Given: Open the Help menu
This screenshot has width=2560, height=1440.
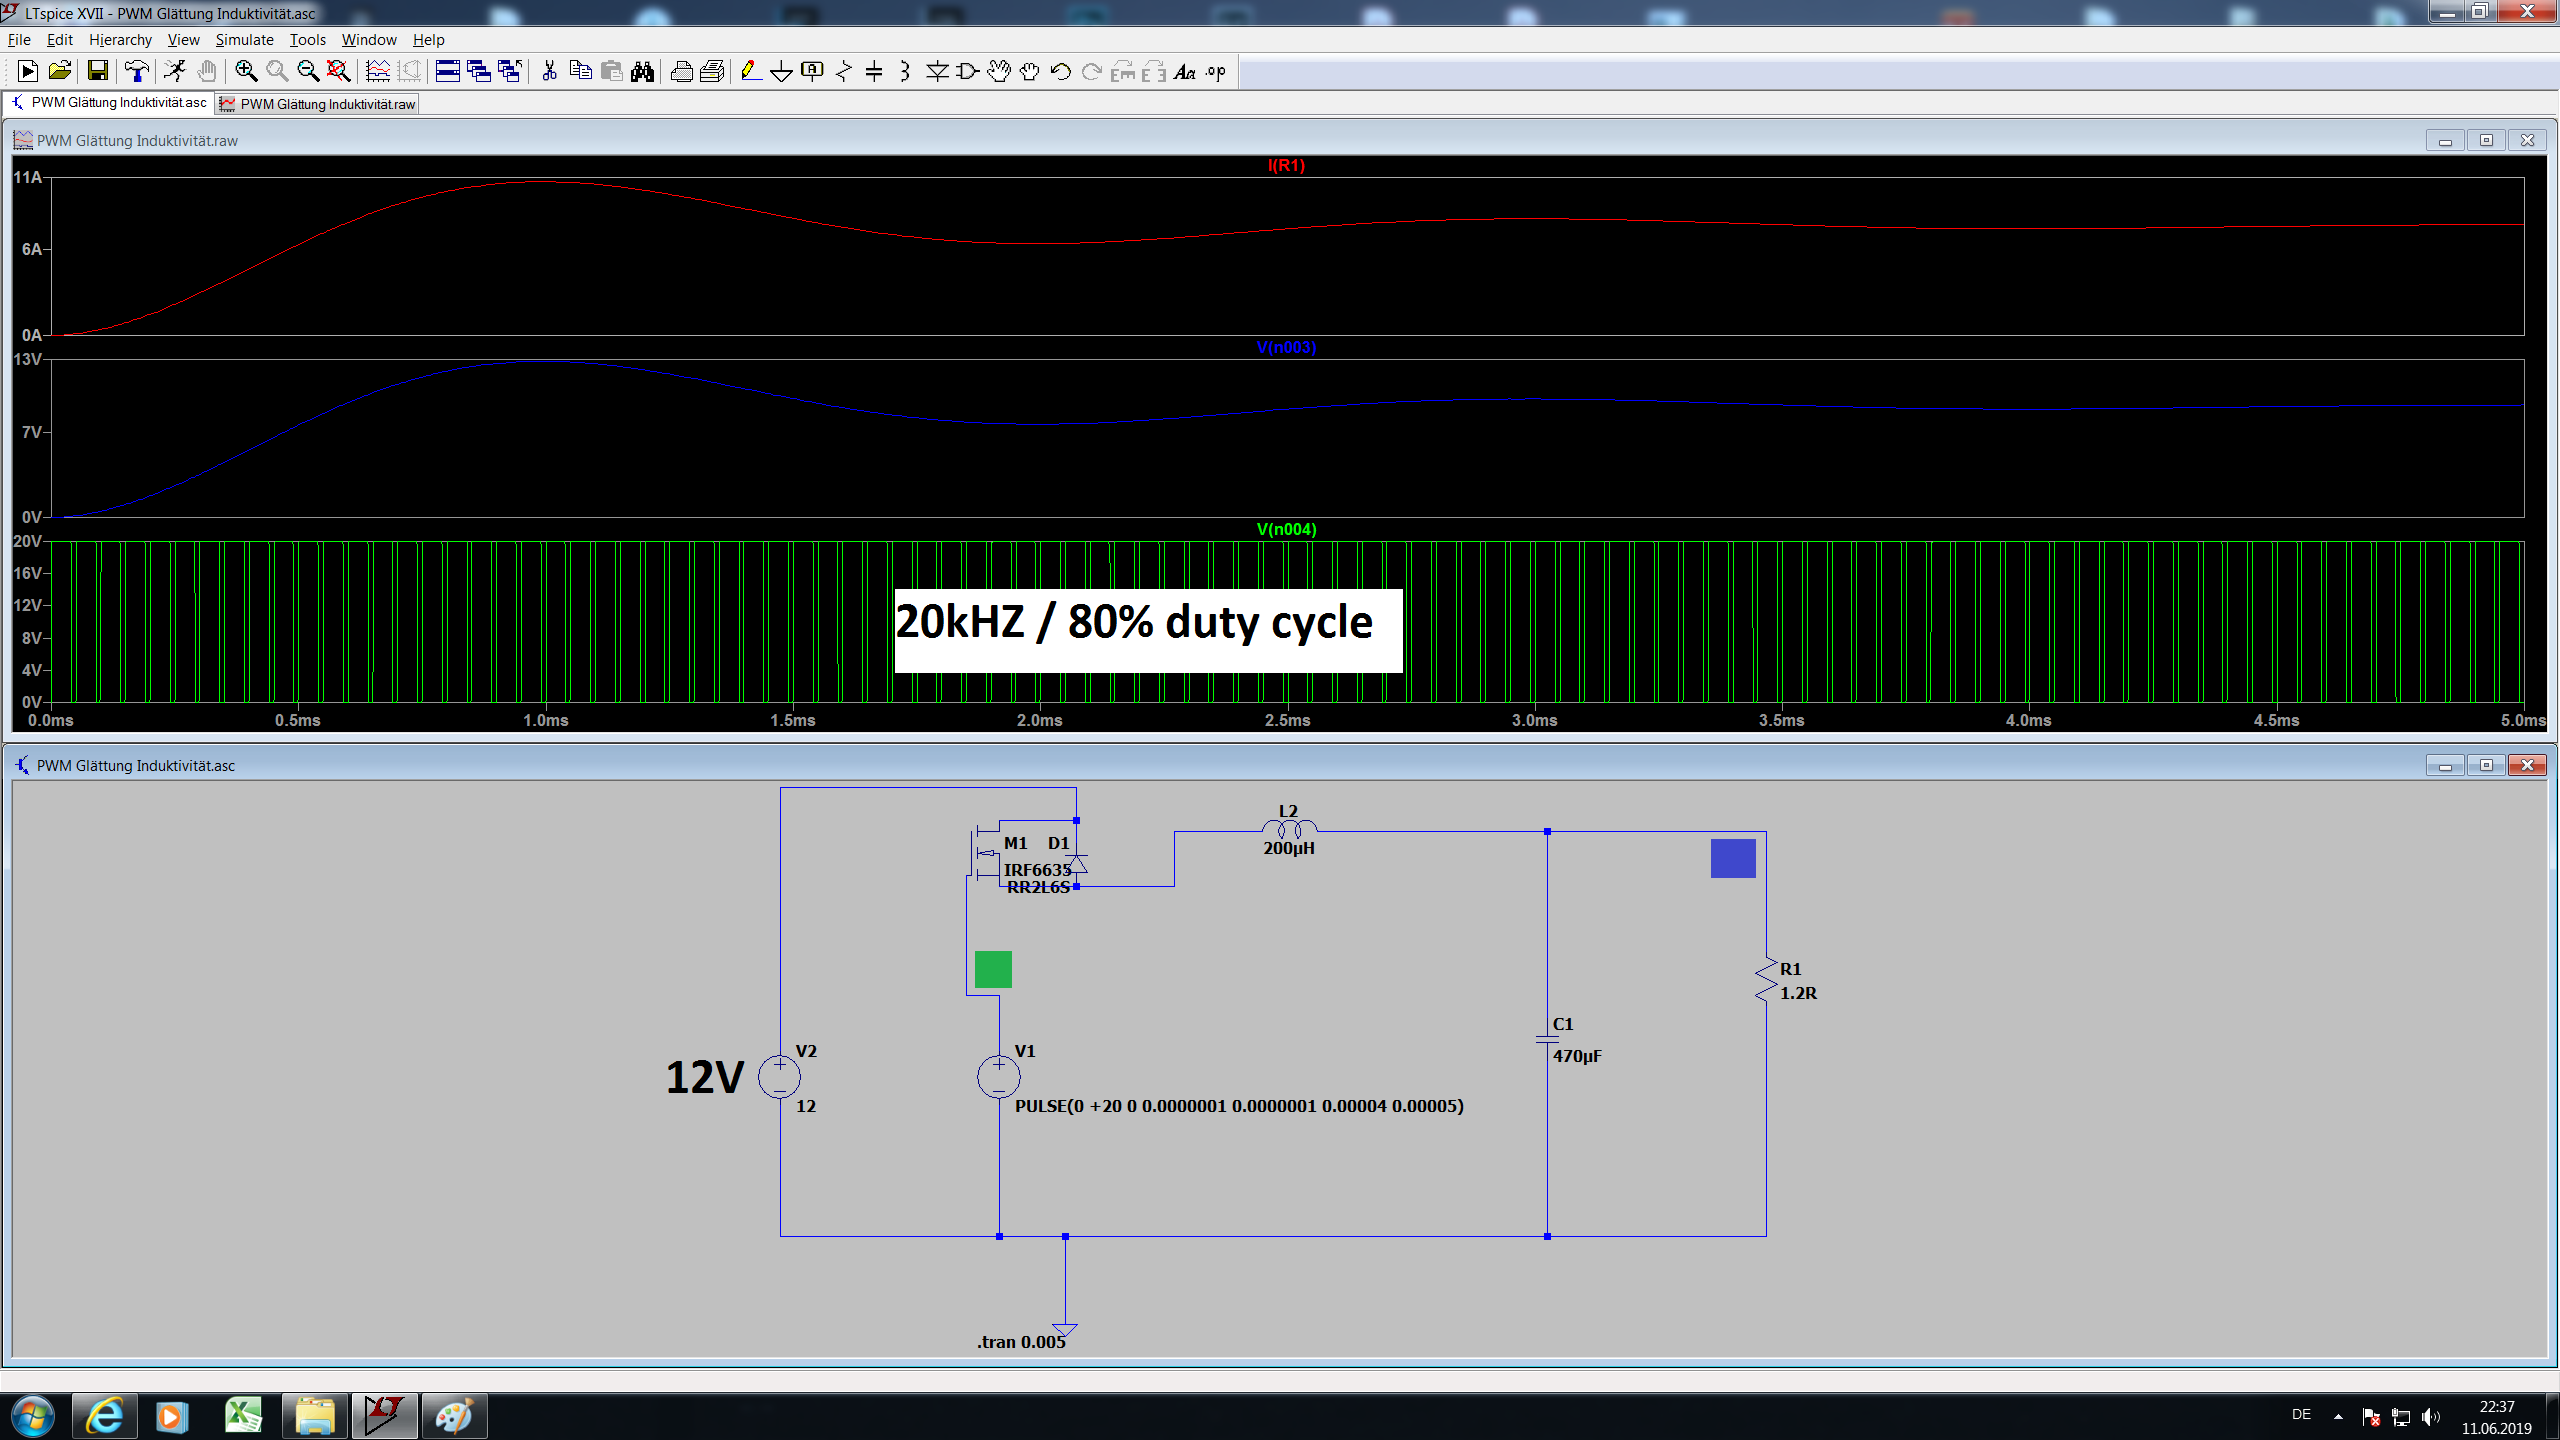Looking at the screenshot, I should point(429,40).
